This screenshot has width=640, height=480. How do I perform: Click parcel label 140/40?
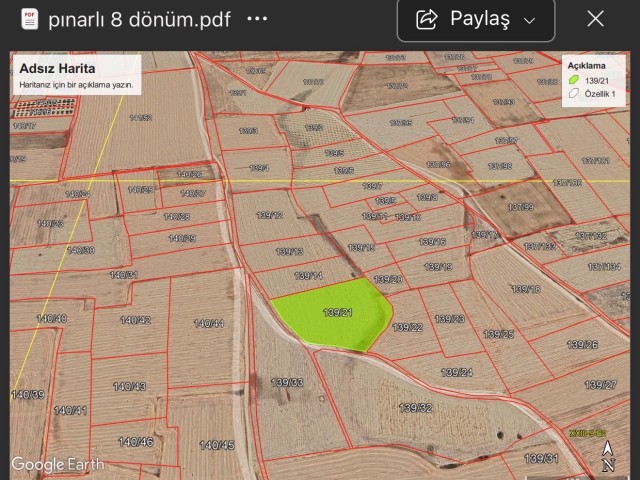pos(52,318)
